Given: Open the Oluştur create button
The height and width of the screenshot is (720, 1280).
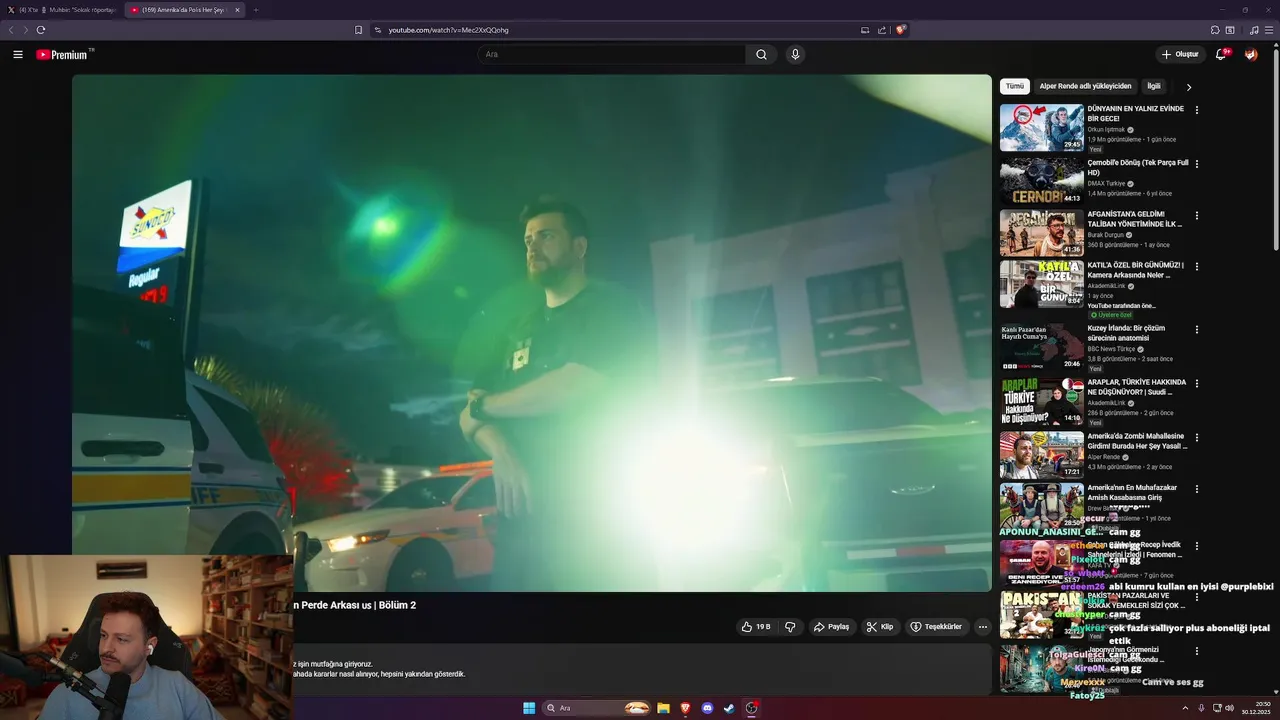Looking at the screenshot, I should click(1180, 55).
